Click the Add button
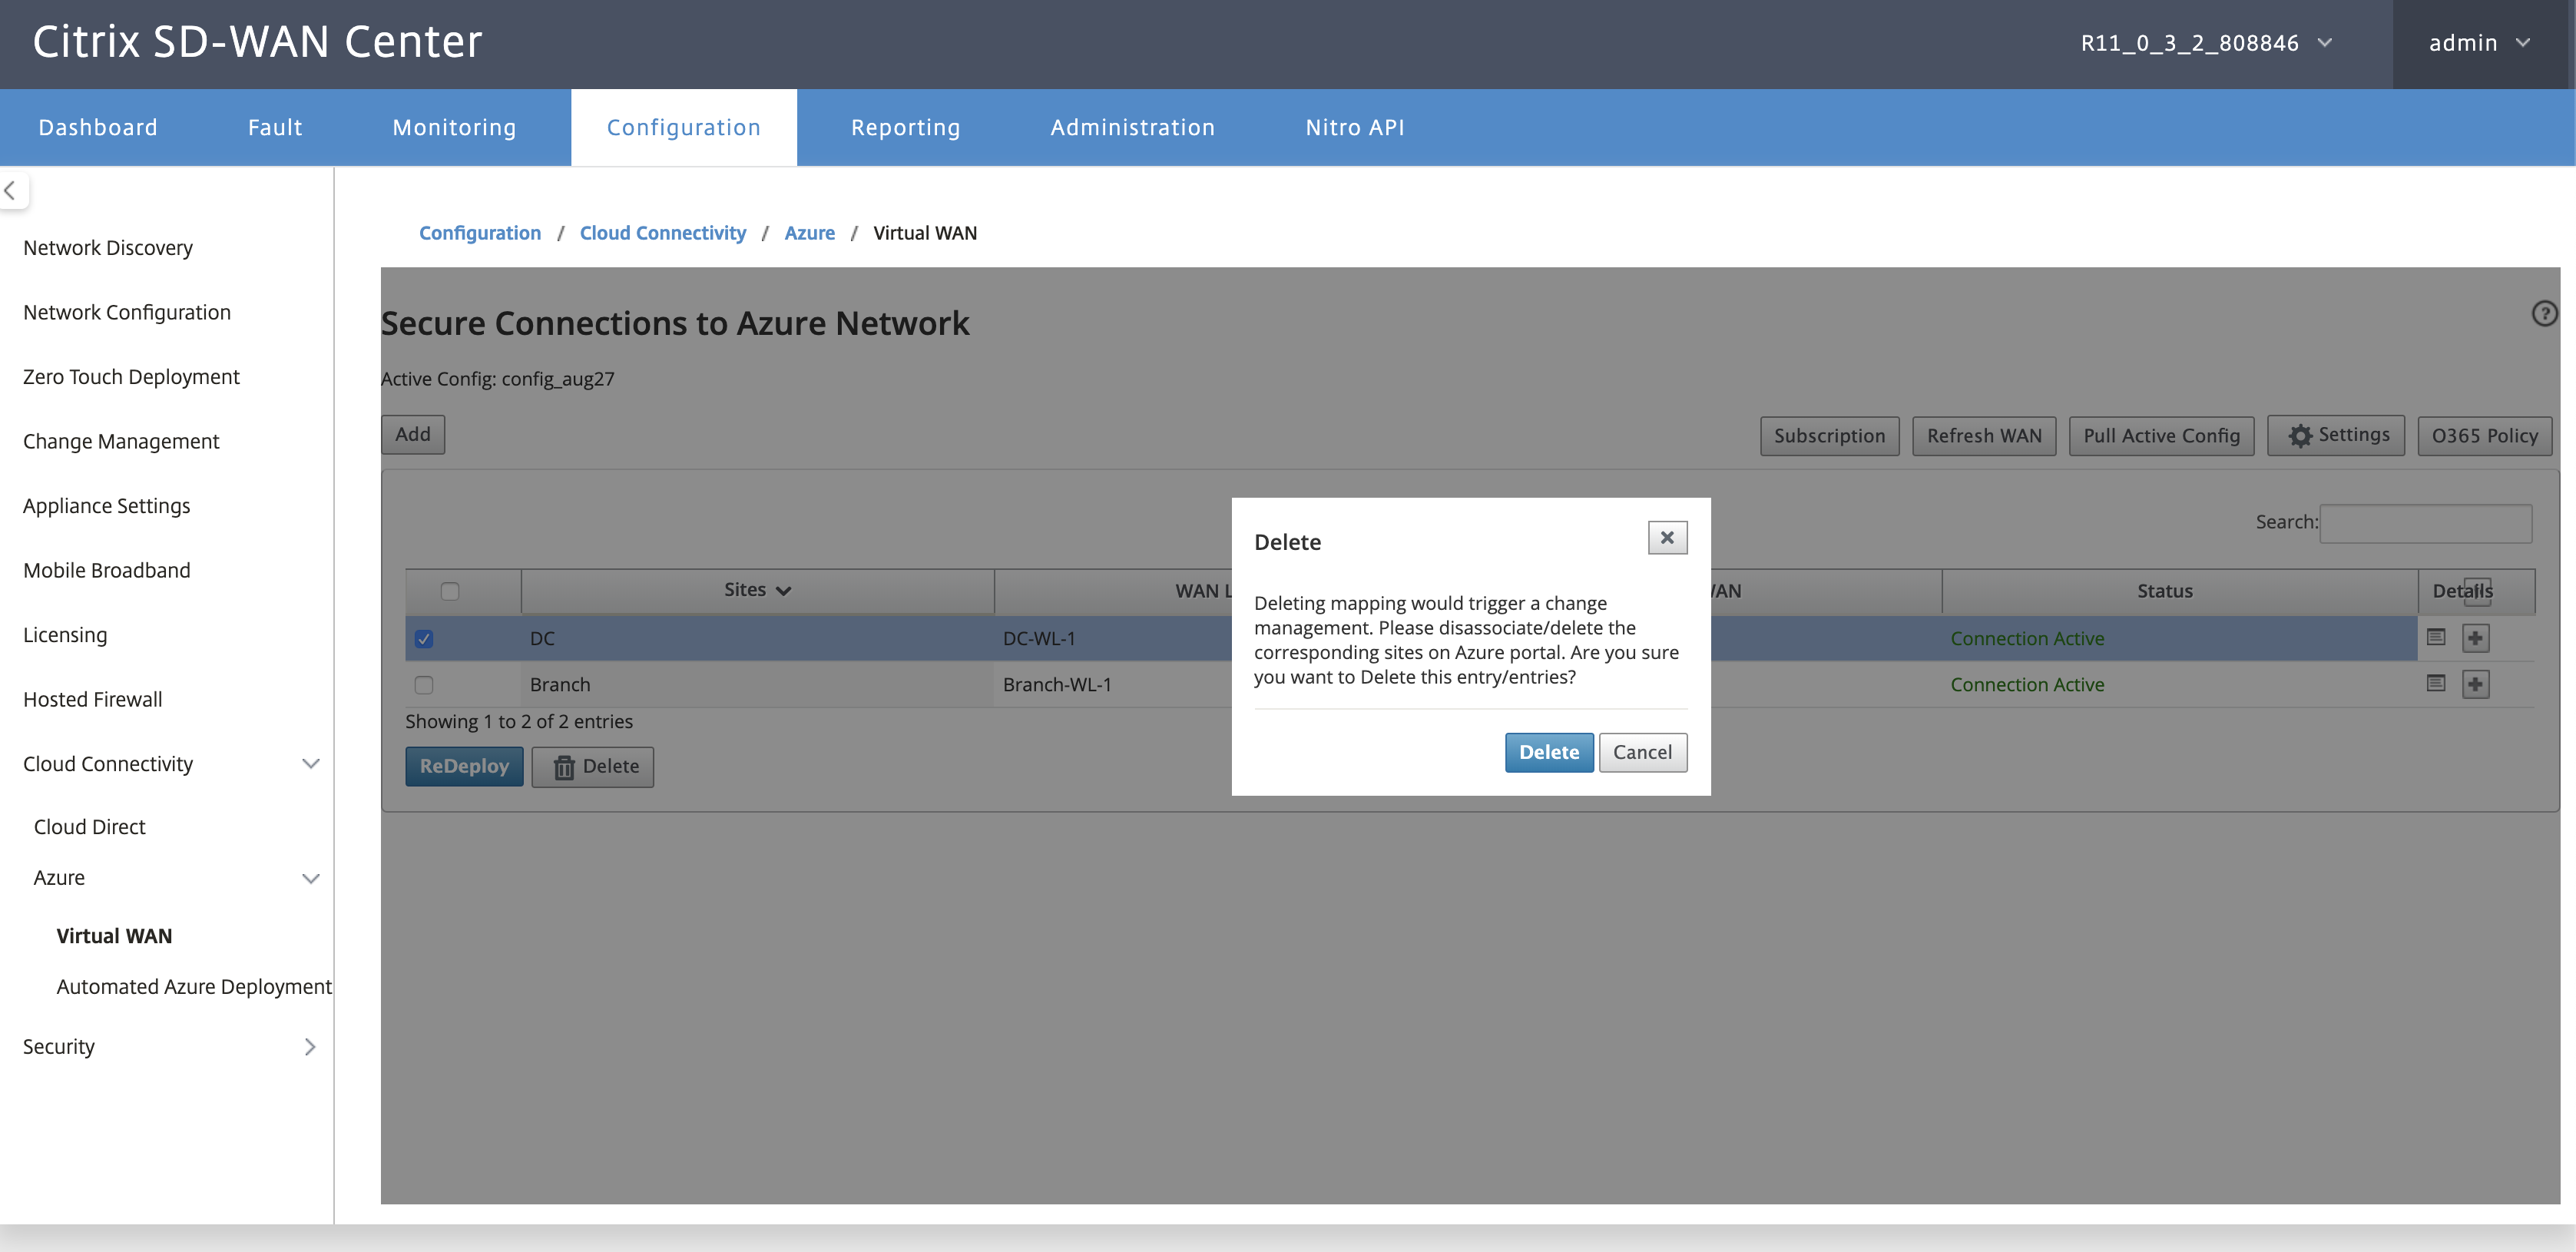 (x=413, y=435)
